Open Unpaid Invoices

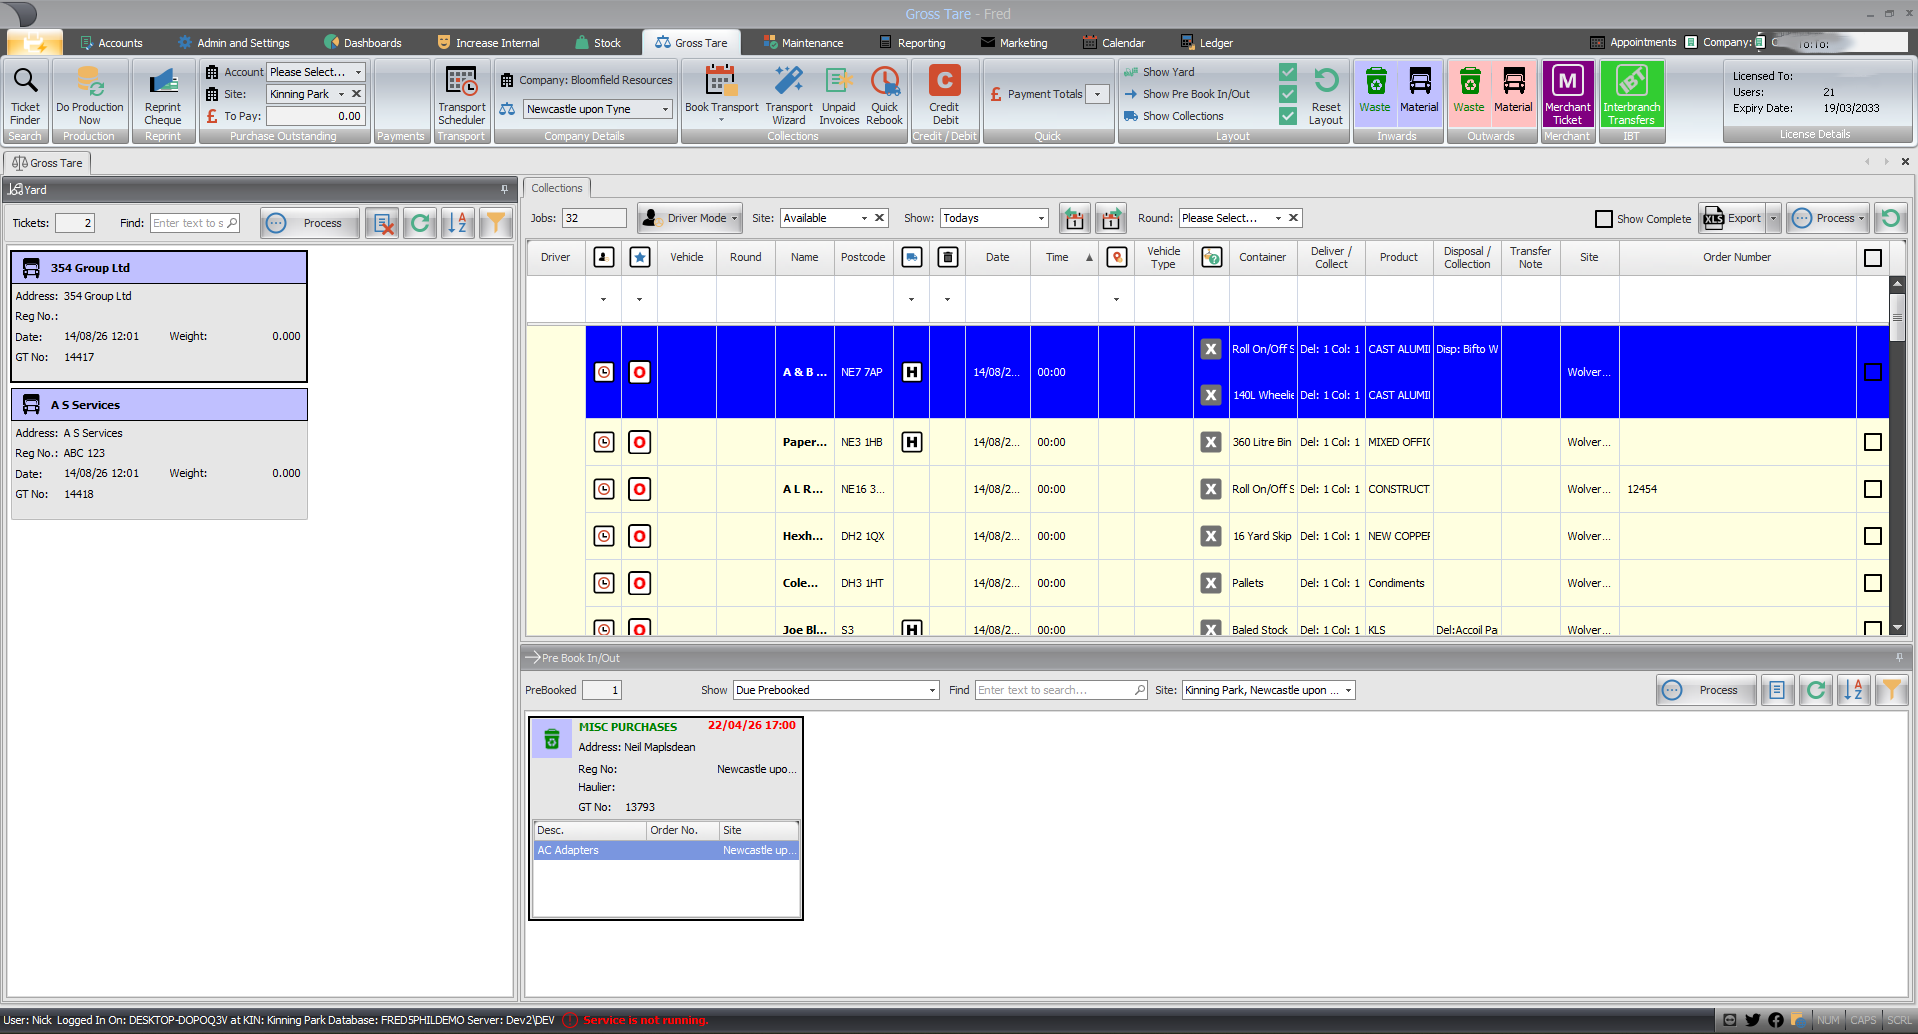coord(839,95)
